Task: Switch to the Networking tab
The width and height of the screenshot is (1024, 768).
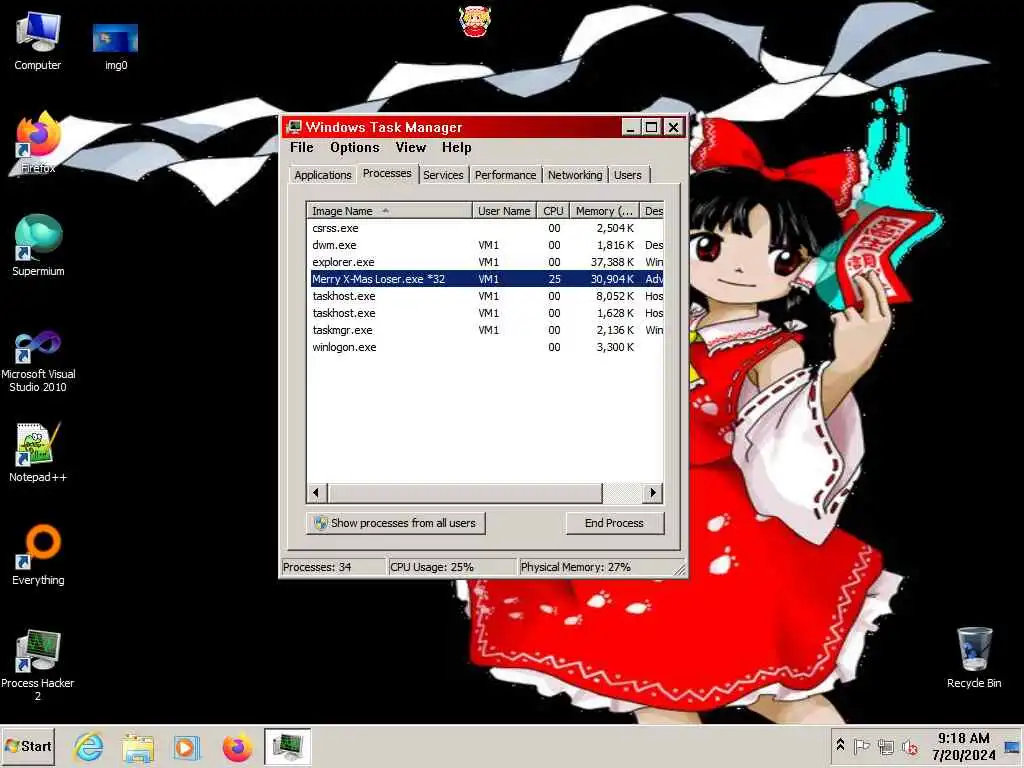Action: [575, 175]
